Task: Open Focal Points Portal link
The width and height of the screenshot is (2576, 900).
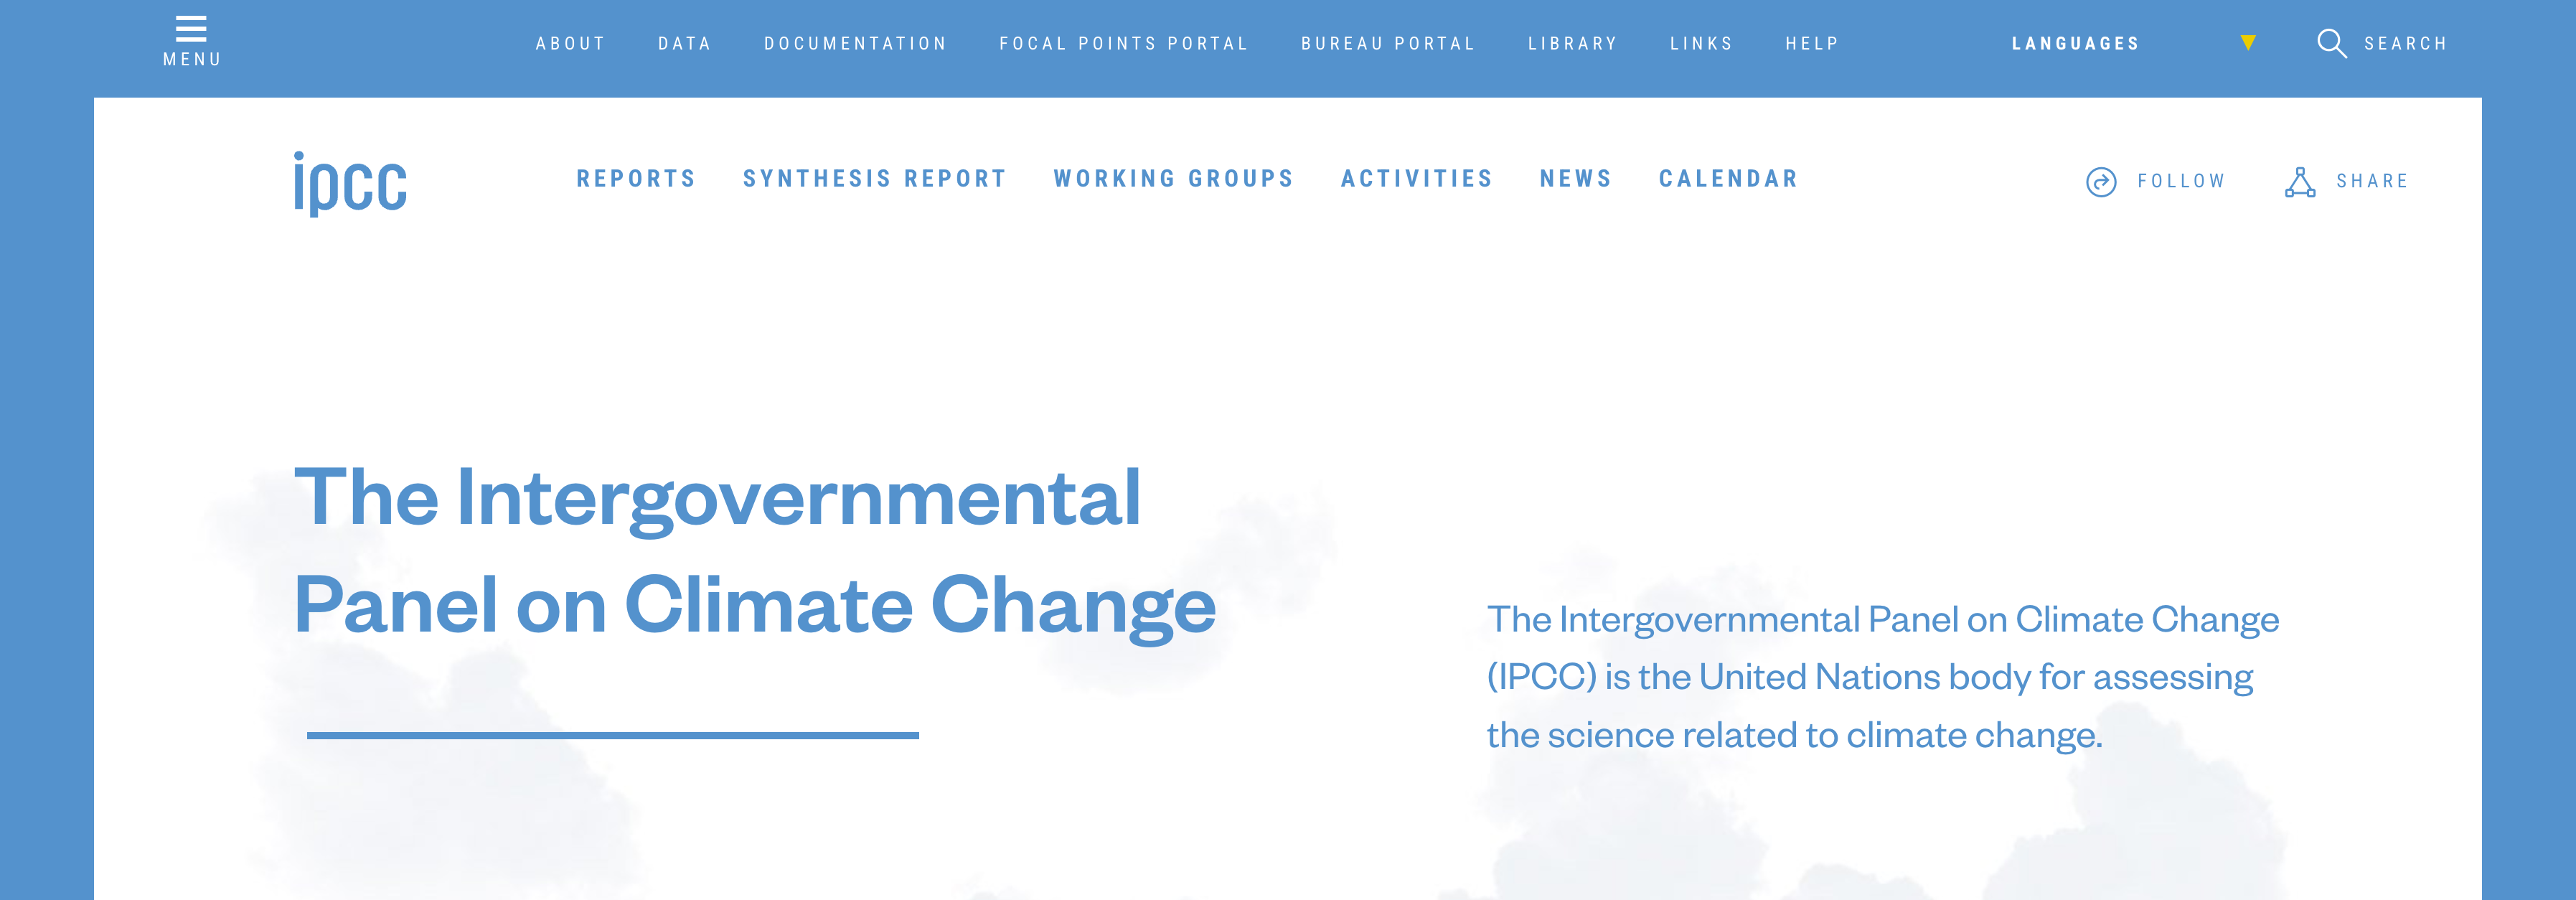Action: (1124, 44)
